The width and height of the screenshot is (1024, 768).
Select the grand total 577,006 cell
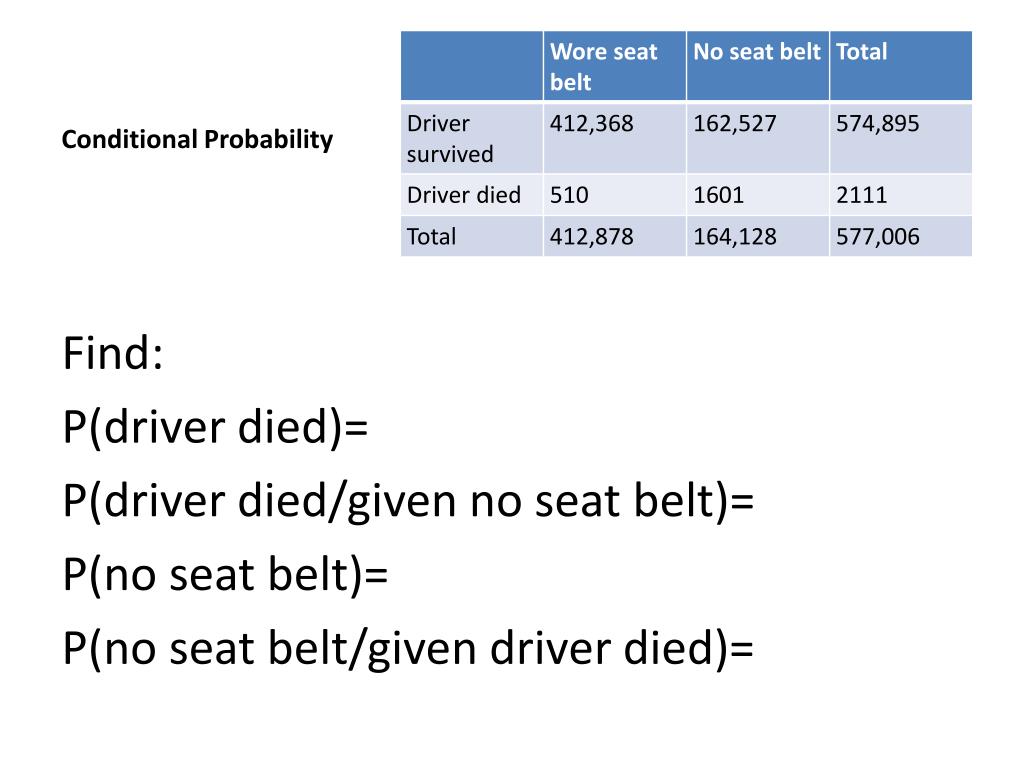click(901, 236)
